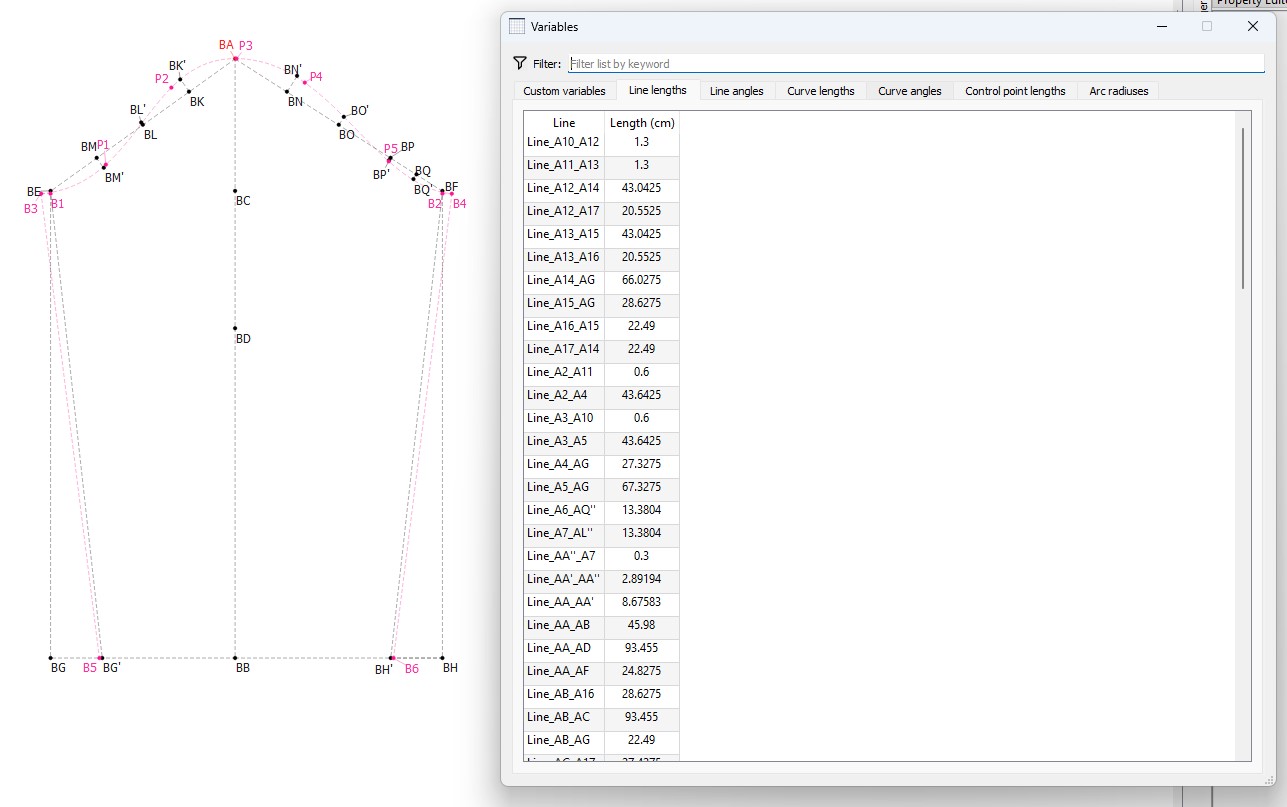The image size is (1287, 807).
Task: Select the Line_A3_A5 row
Action: click(x=601, y=441)
